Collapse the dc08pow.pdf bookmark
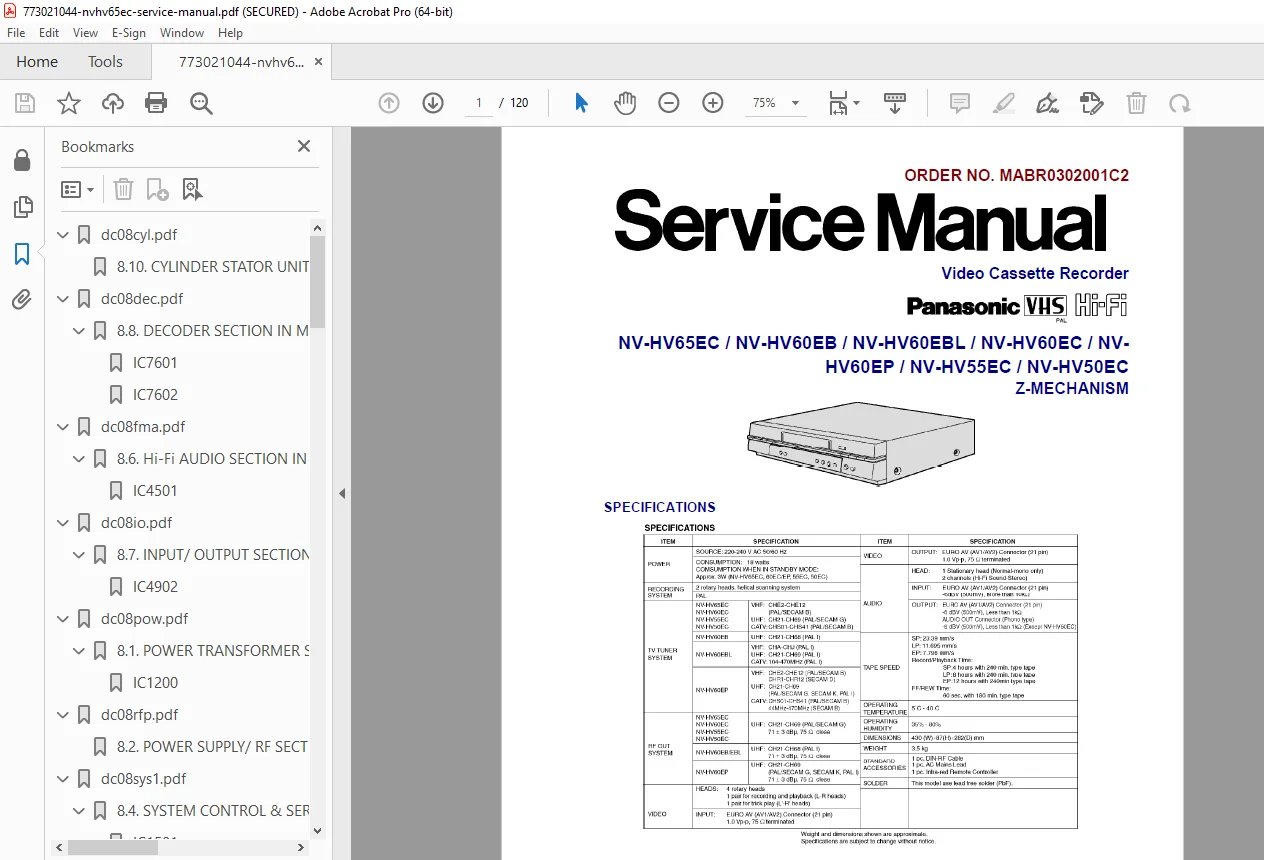The height and width of the screenshot is (860, 1264). pos(63,619)
